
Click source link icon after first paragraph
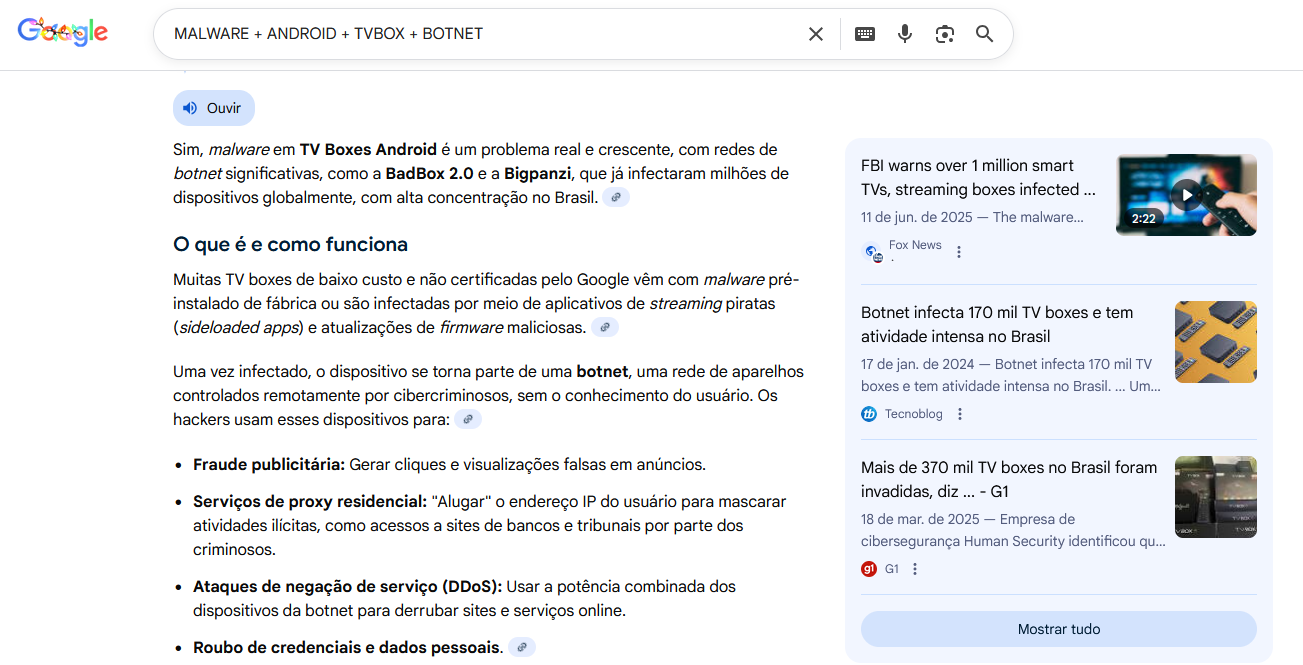click(x=616, y=198)
